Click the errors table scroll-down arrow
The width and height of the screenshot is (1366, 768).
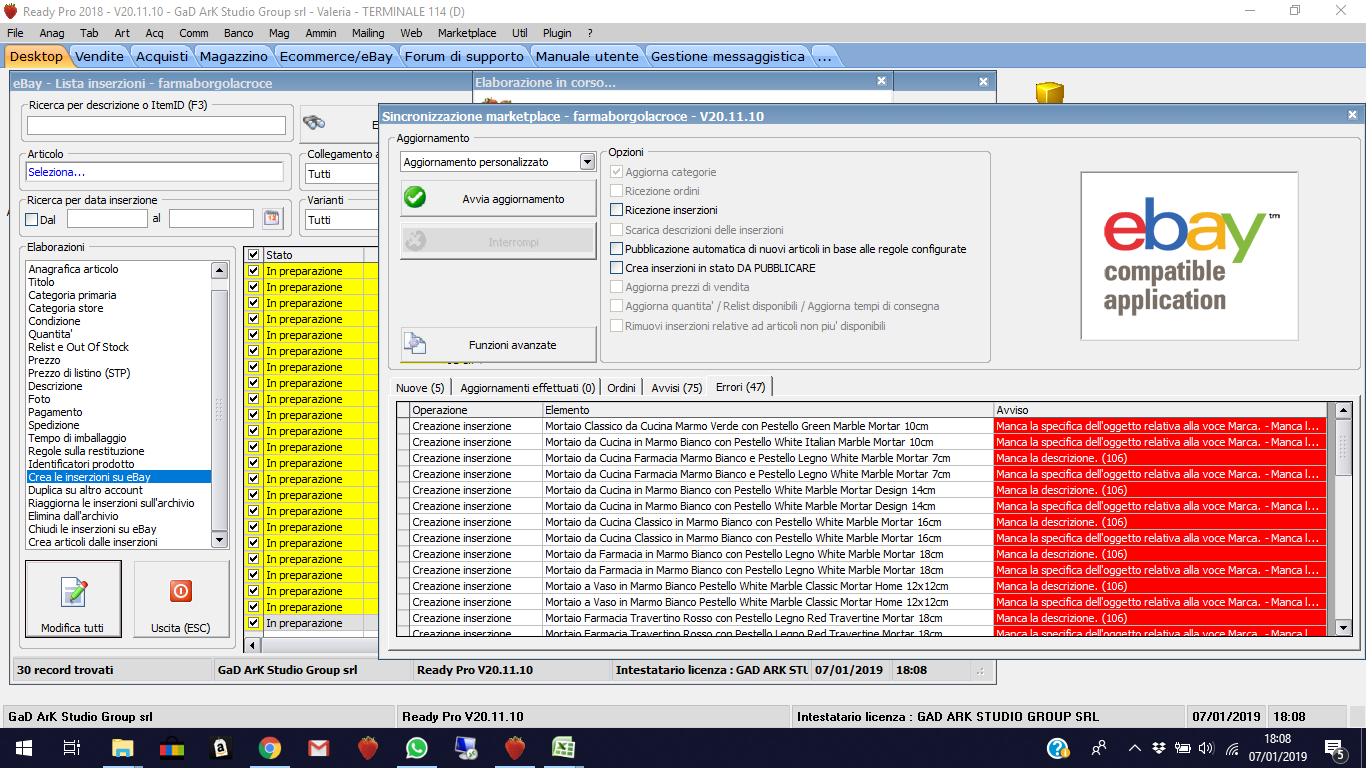(1343, 627)
